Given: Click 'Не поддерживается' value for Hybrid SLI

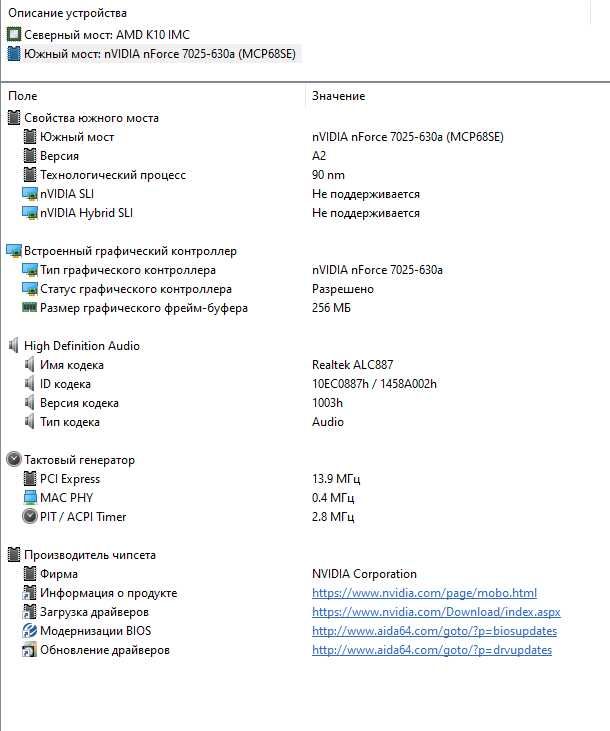Looking at the screenshot, I should pos(366,213).
